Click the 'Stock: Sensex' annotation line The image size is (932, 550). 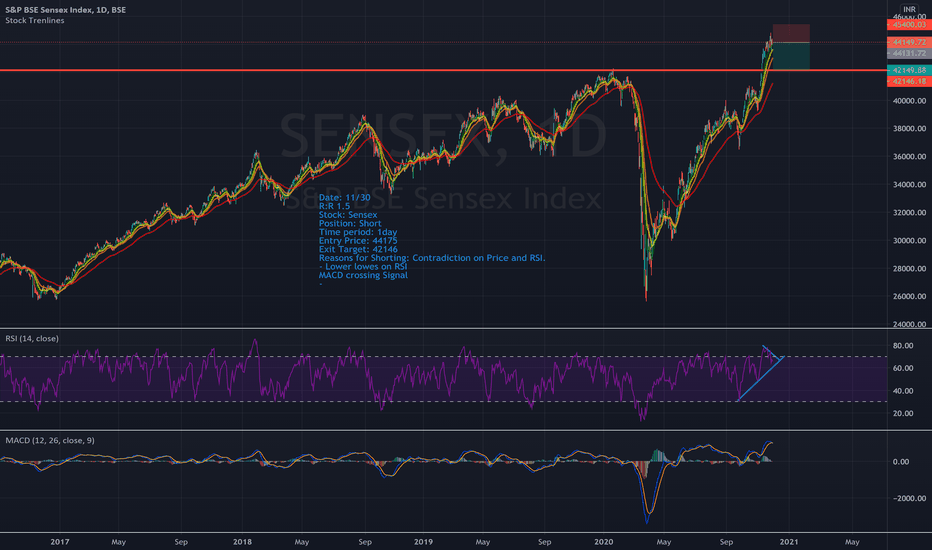pos(348,215)
